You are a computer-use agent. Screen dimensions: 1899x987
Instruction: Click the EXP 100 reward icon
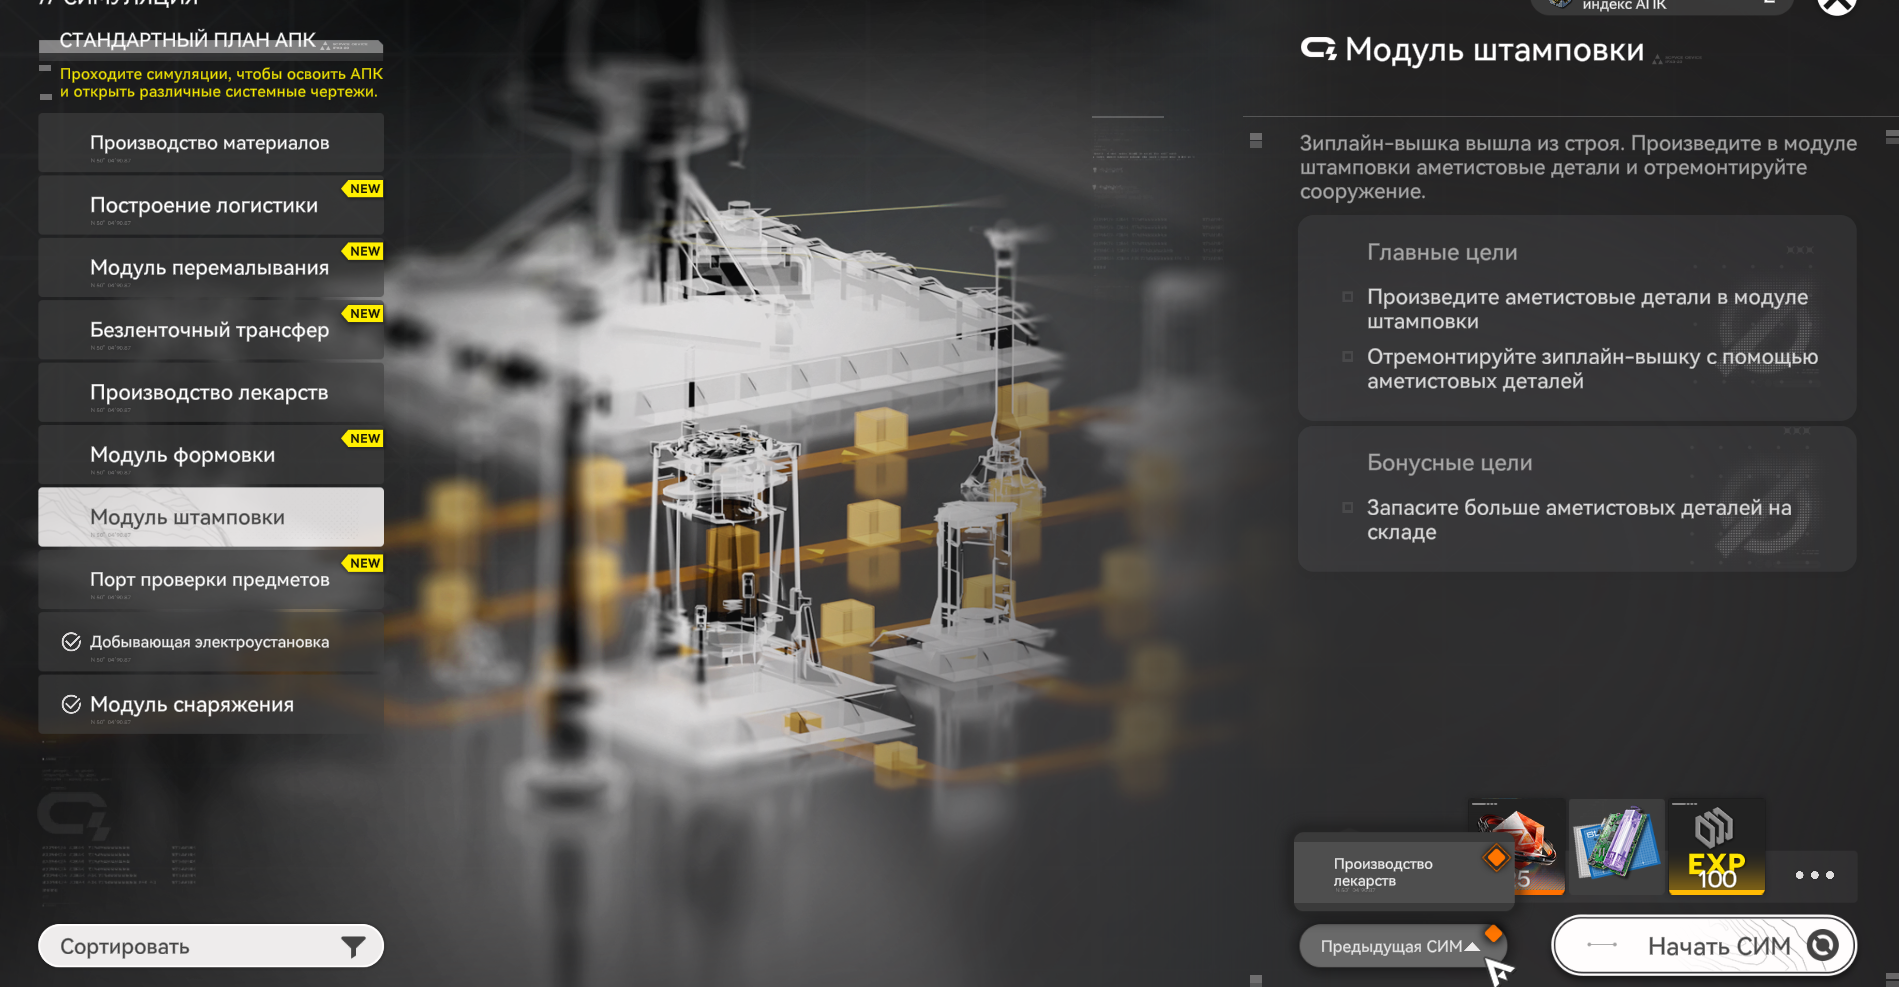[1716, 846]
